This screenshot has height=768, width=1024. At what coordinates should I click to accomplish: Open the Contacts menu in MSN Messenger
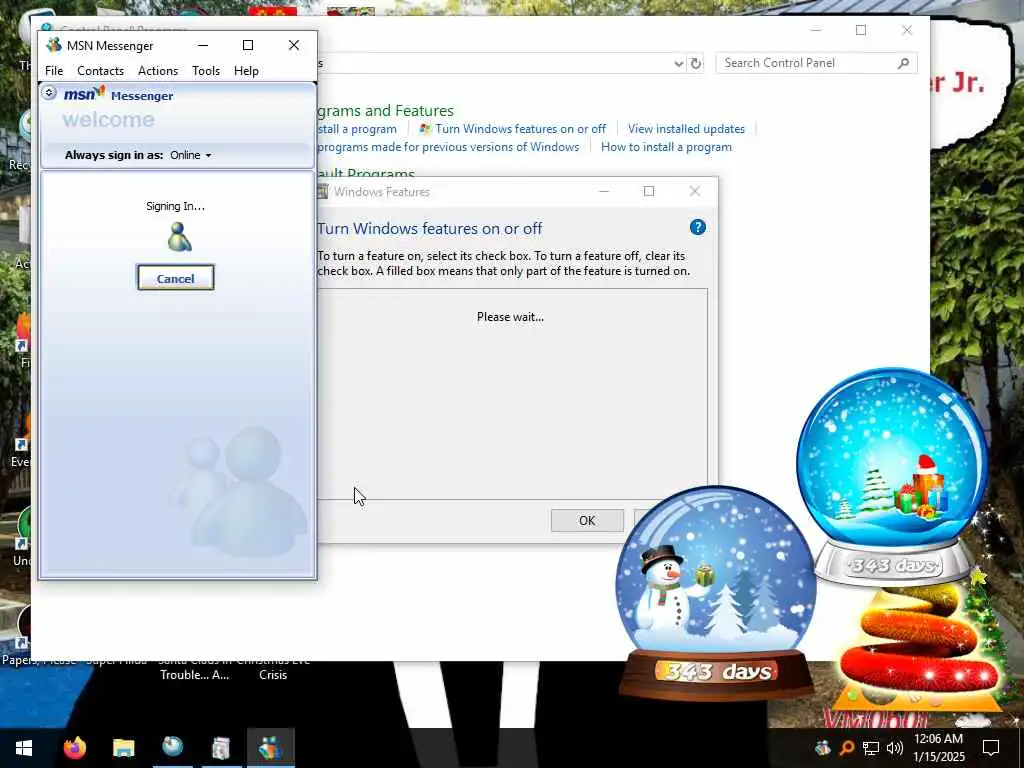(x=101, y=71)
